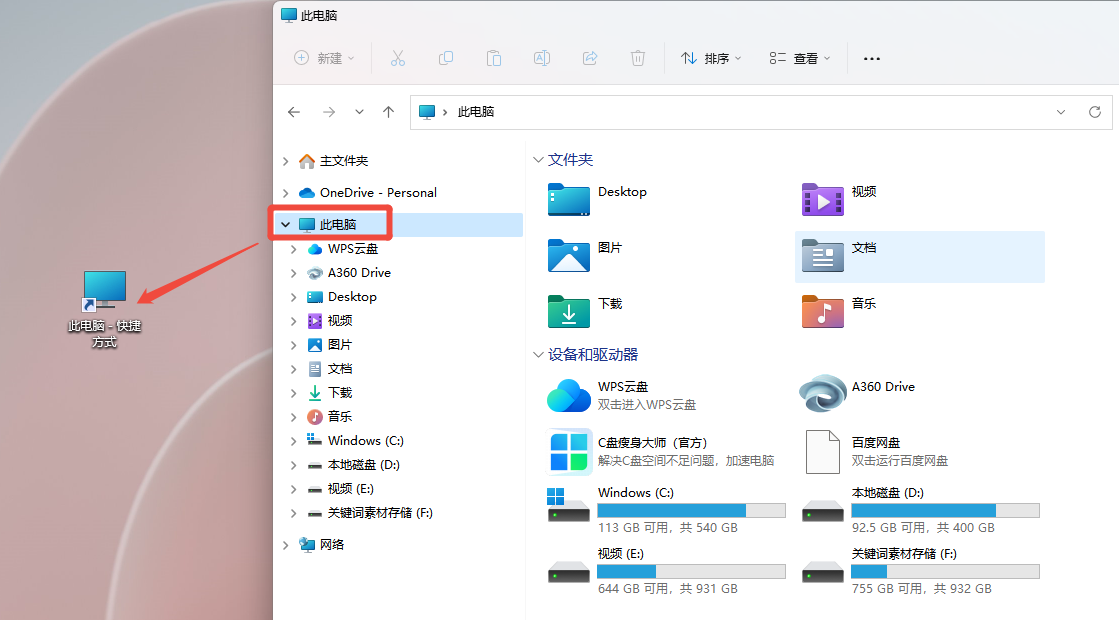Viewport: 1119px width, 620px height.
Task: Collapse the 此电脑 tree node
Action: click(285, 225)
